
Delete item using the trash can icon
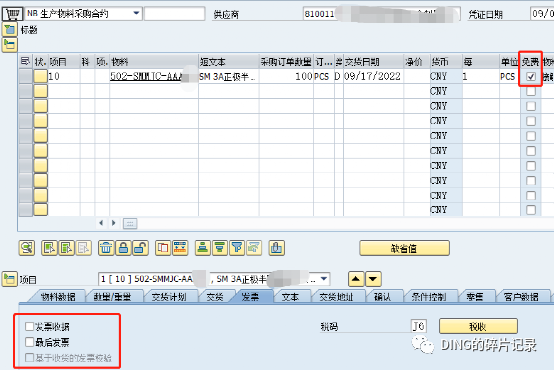click(106, 248)
